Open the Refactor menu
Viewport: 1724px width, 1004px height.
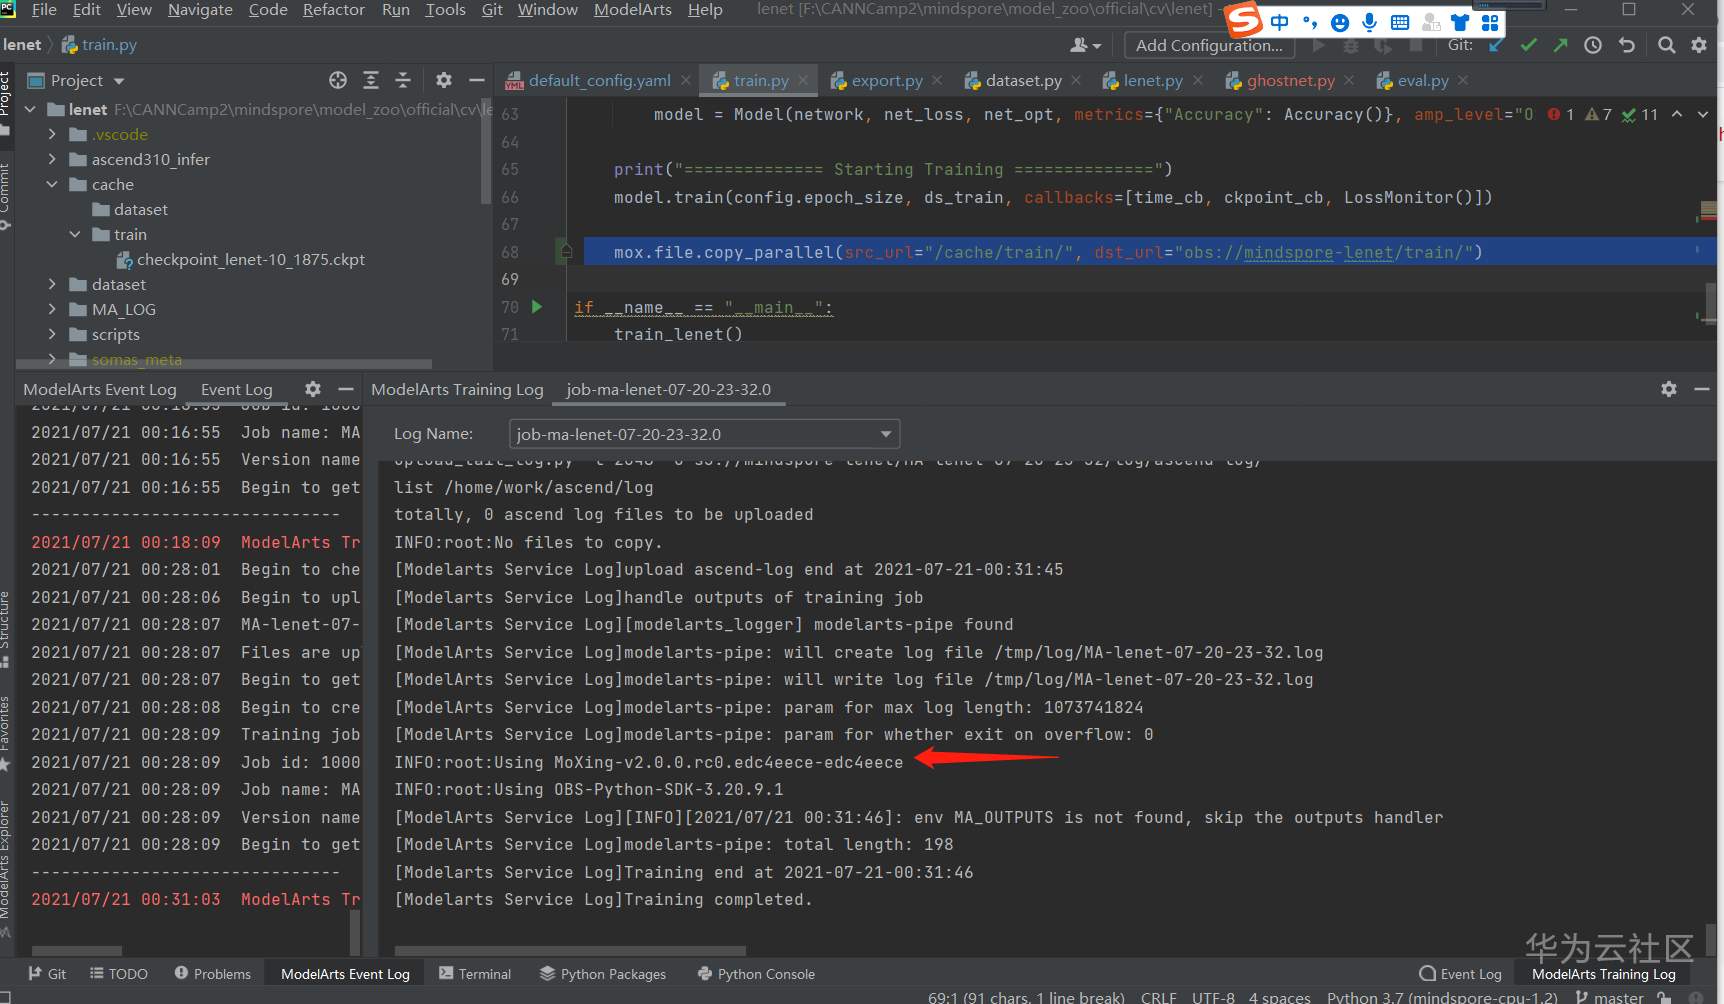tap(333, 10)
